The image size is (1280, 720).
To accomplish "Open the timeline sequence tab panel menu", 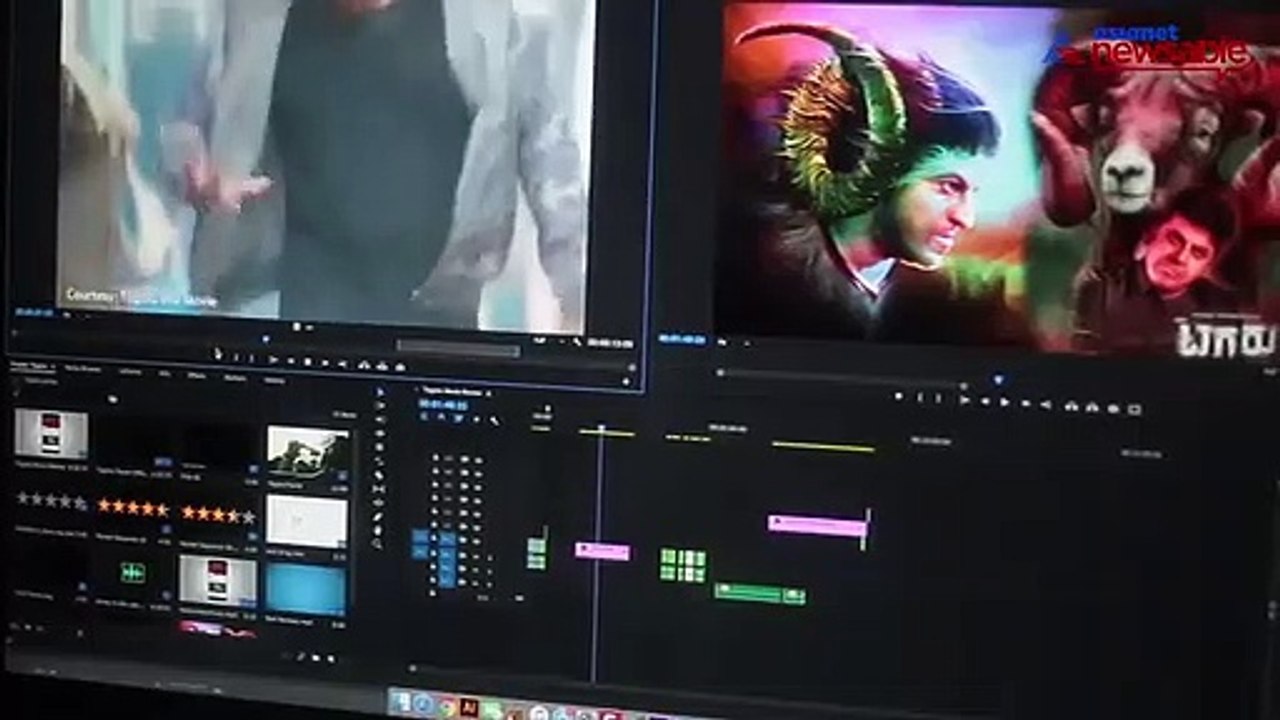I will [x=488, y=394].
